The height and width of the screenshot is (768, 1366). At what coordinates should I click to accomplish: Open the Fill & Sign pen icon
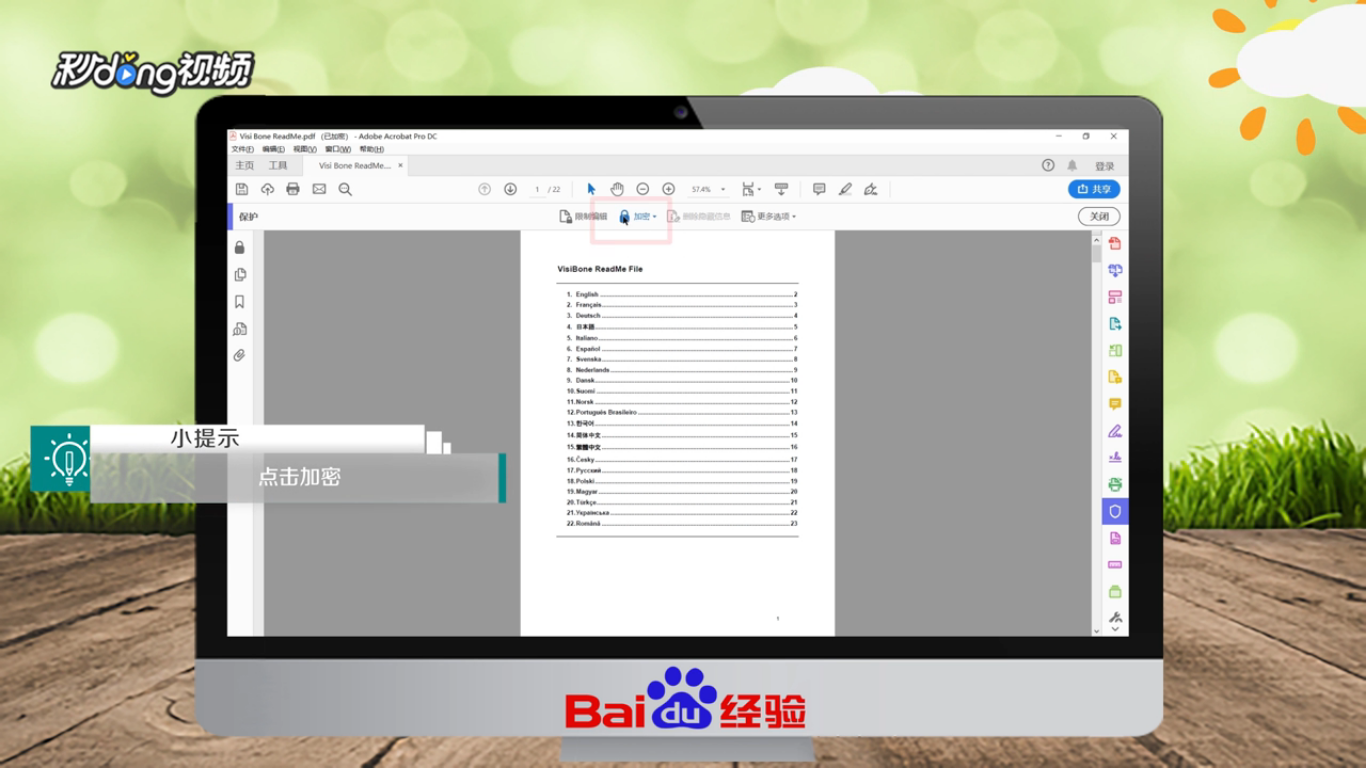pos(869,188)
